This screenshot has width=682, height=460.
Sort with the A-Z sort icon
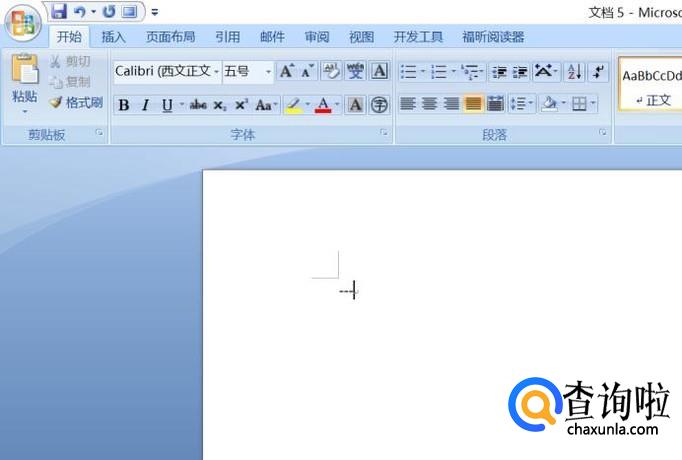click(575, 72)
